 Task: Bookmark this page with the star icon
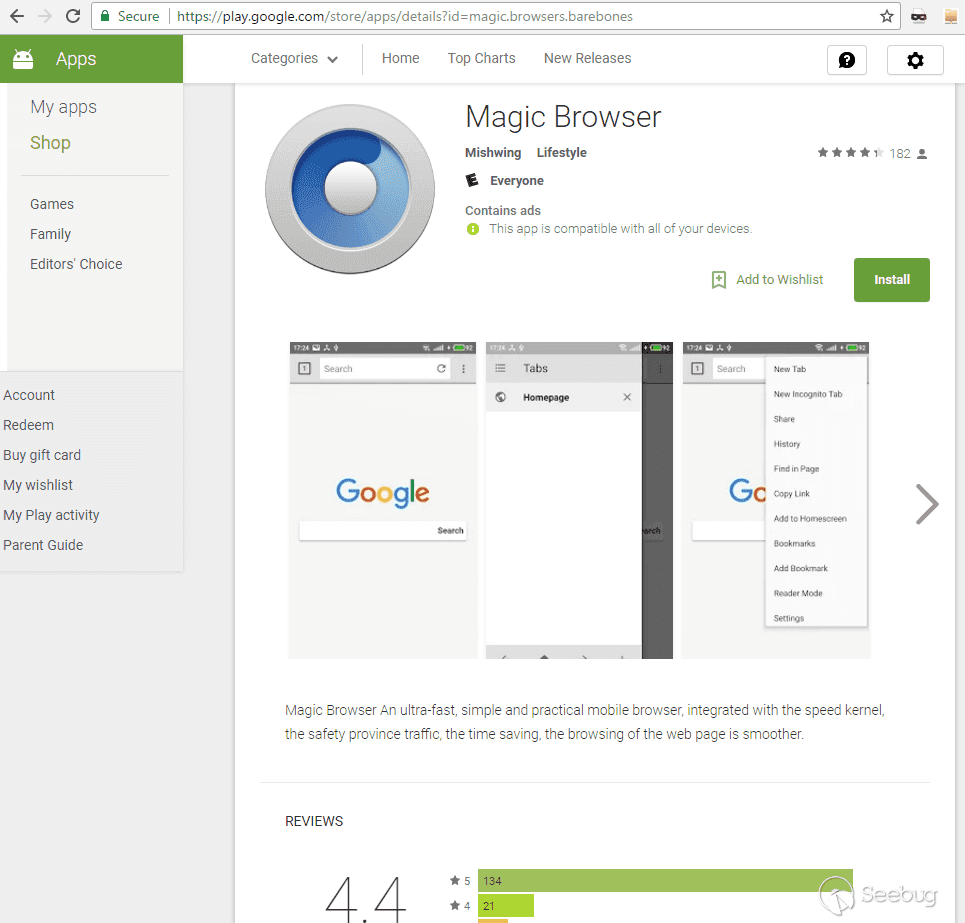(x=886, y=16)
